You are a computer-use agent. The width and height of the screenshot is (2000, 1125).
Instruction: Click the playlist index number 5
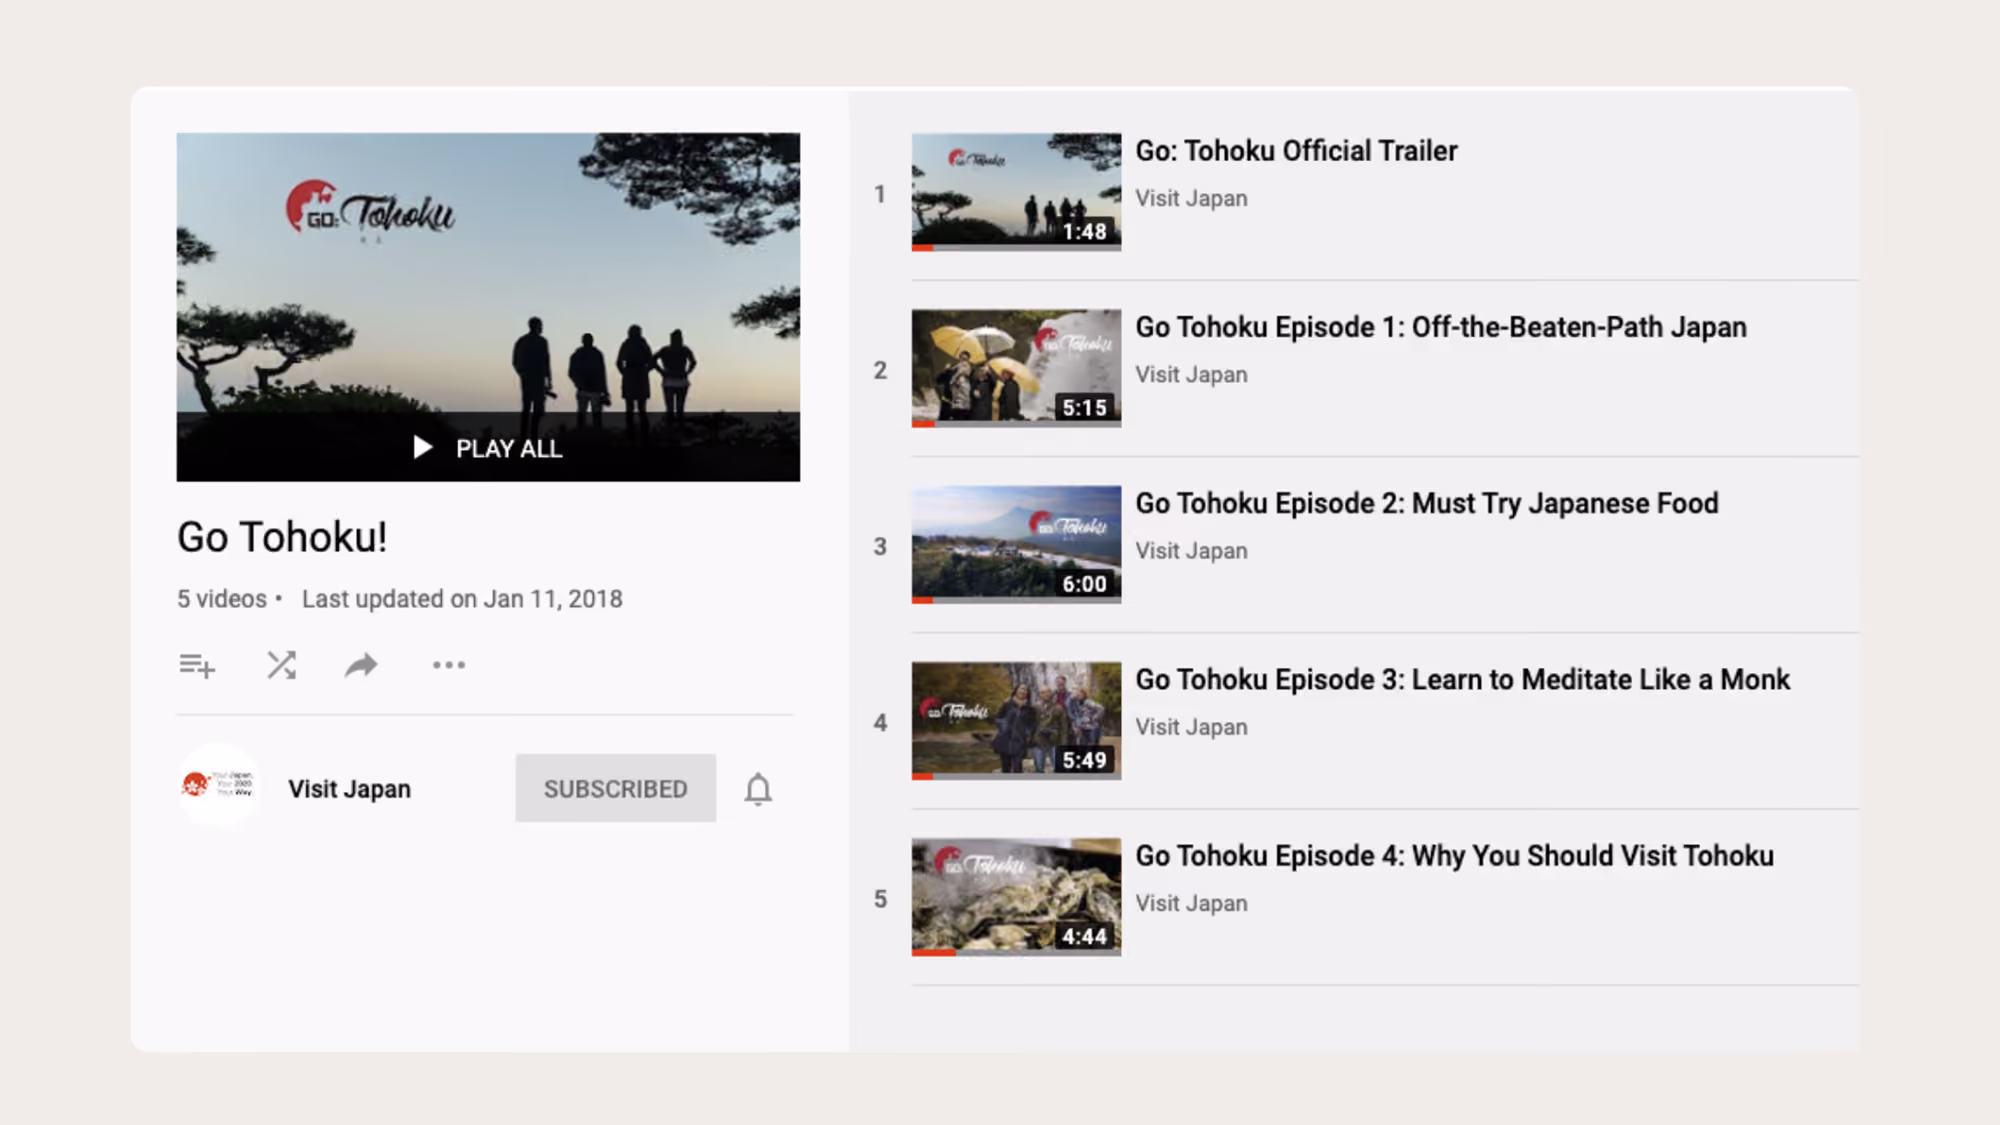click(x=880, y=899)
